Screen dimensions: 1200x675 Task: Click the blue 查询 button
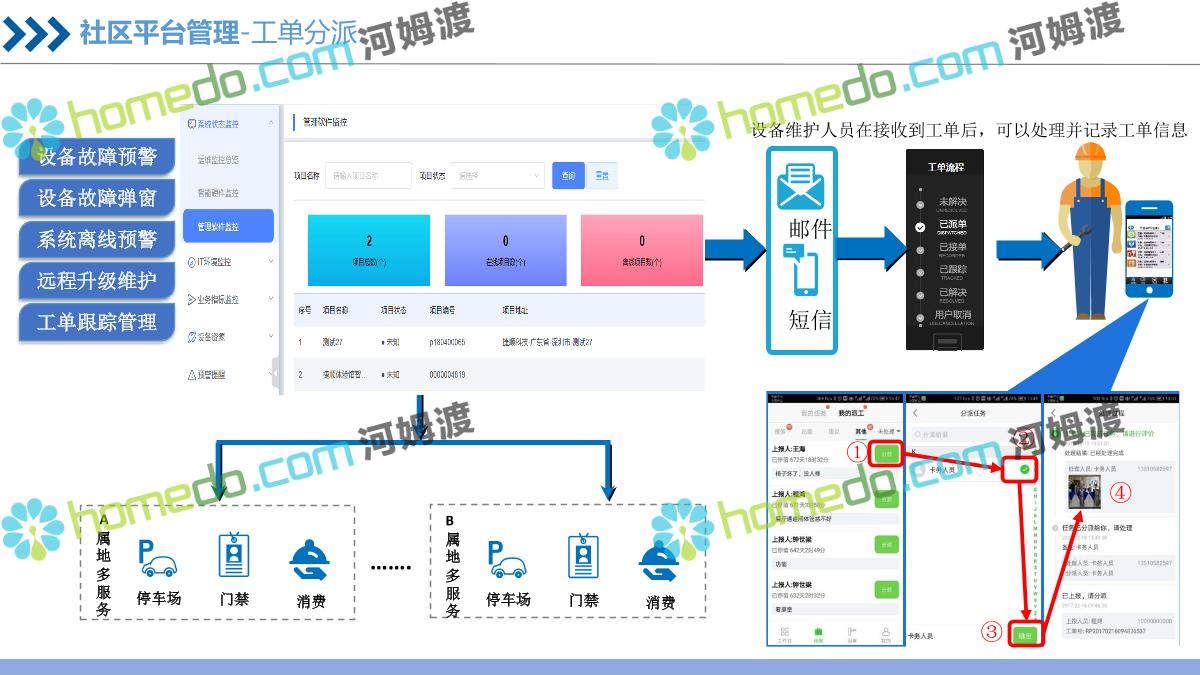coord(568,175)
